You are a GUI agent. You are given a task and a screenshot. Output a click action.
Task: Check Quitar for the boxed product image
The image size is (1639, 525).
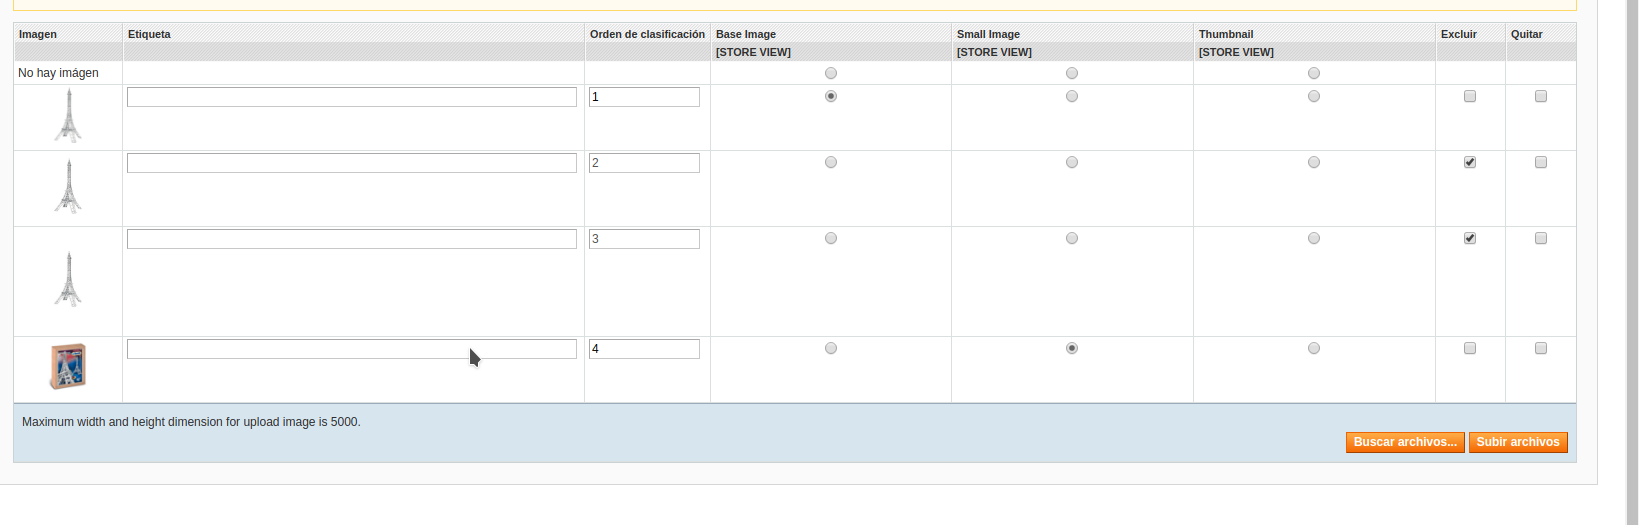[1541, 348]
